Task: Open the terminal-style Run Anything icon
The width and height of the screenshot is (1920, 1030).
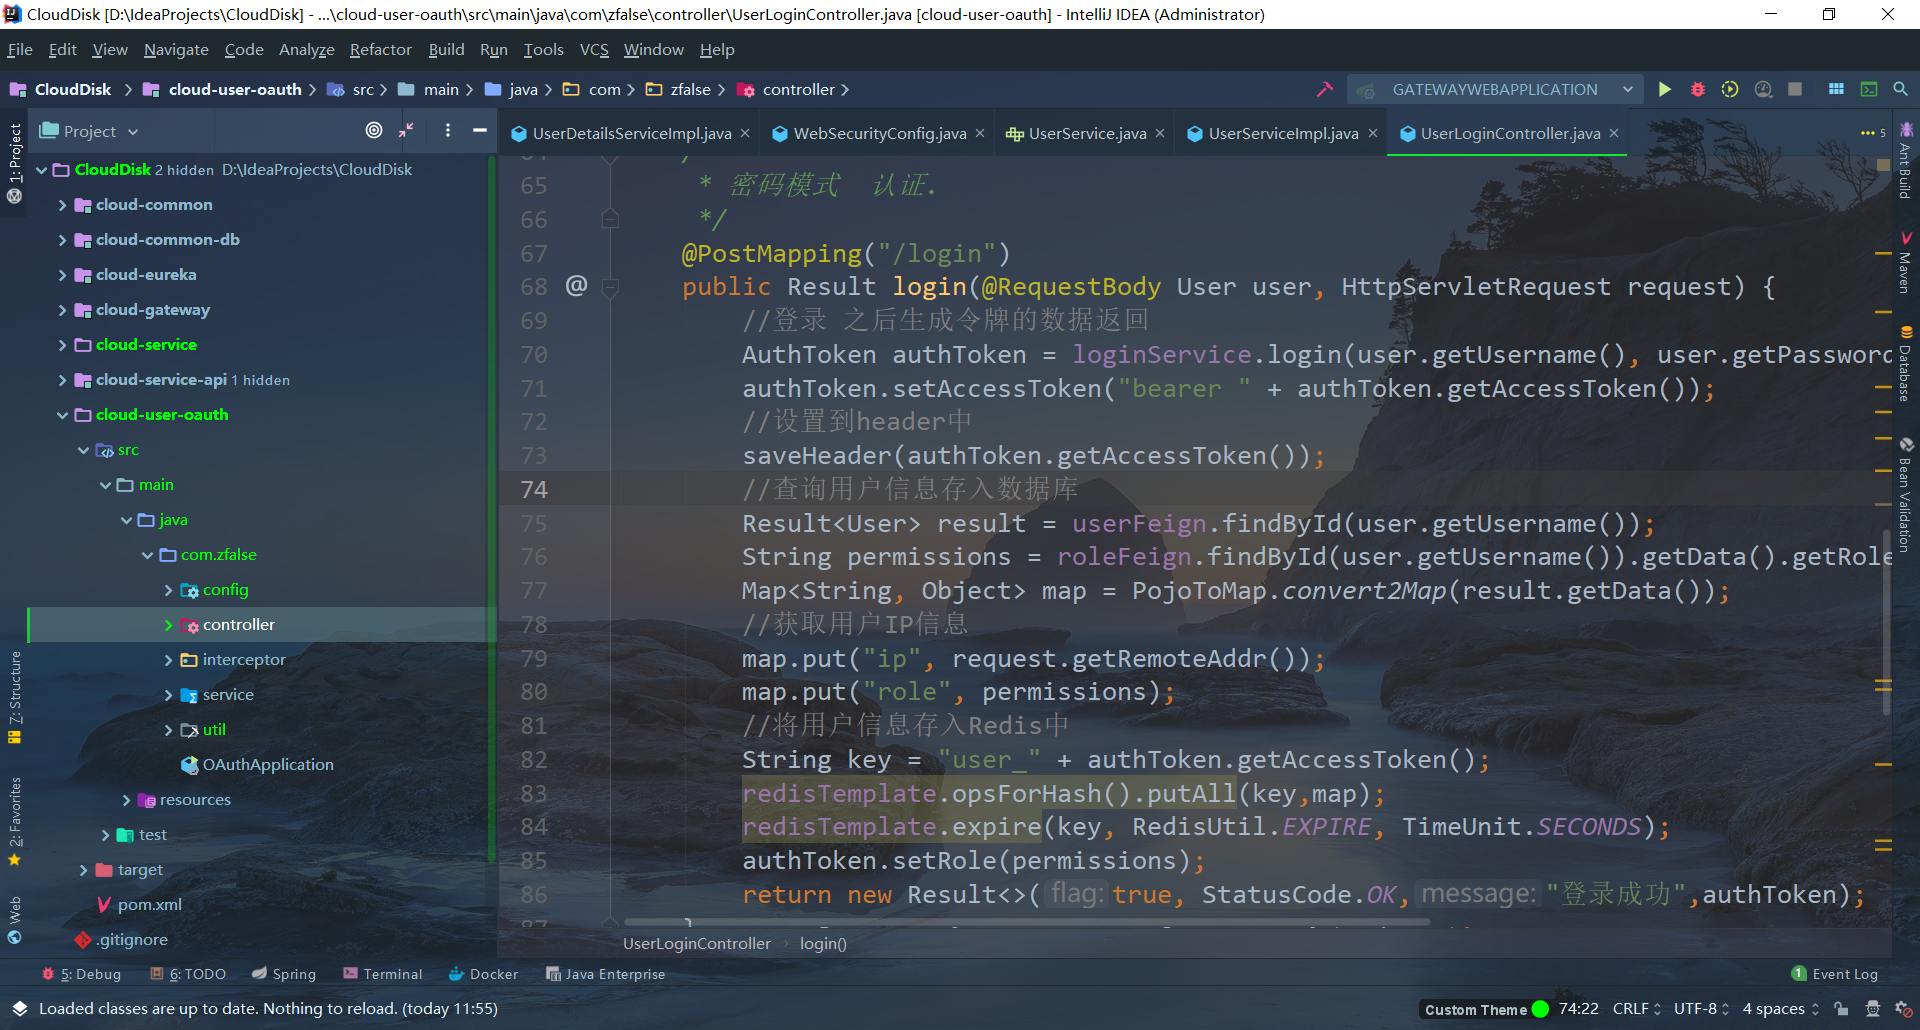Action: (1868, 89)
